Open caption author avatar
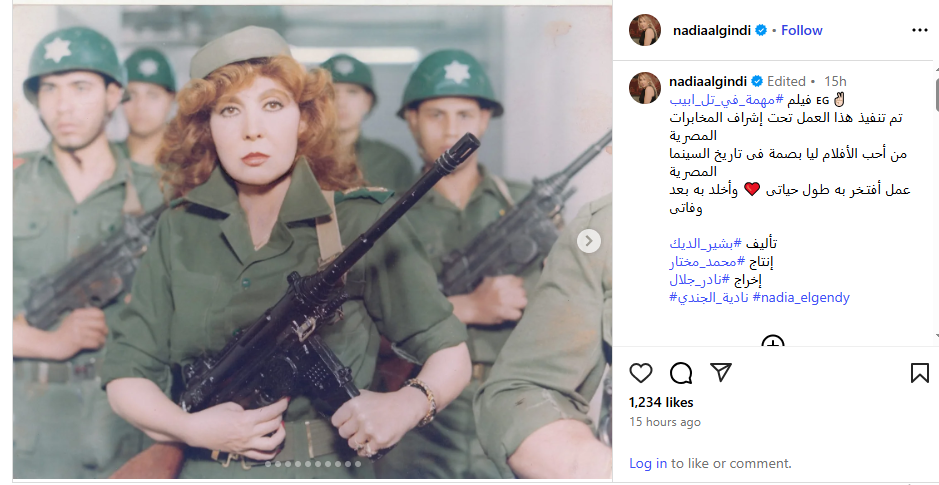This screenshot has width=939, height=485. [x=645, y=88]
